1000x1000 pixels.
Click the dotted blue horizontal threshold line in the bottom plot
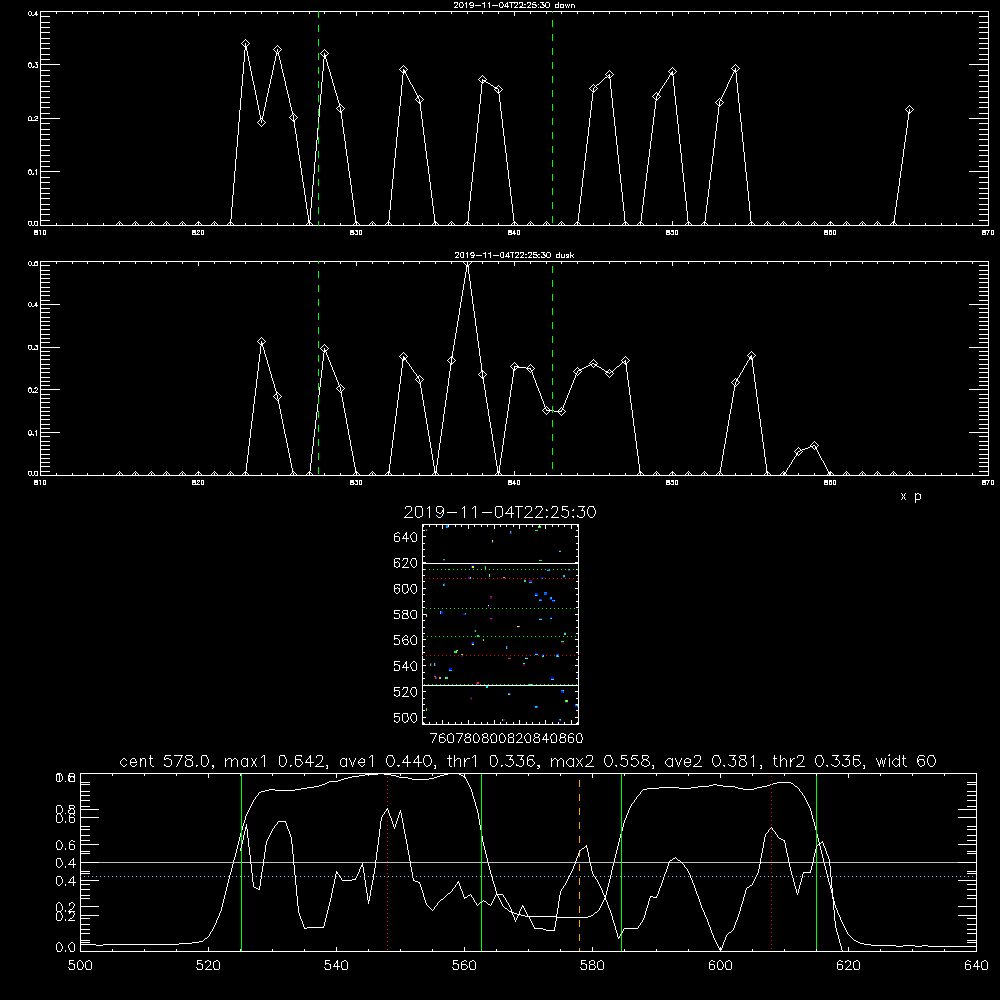pyautogui.click(x=528, y=876)
